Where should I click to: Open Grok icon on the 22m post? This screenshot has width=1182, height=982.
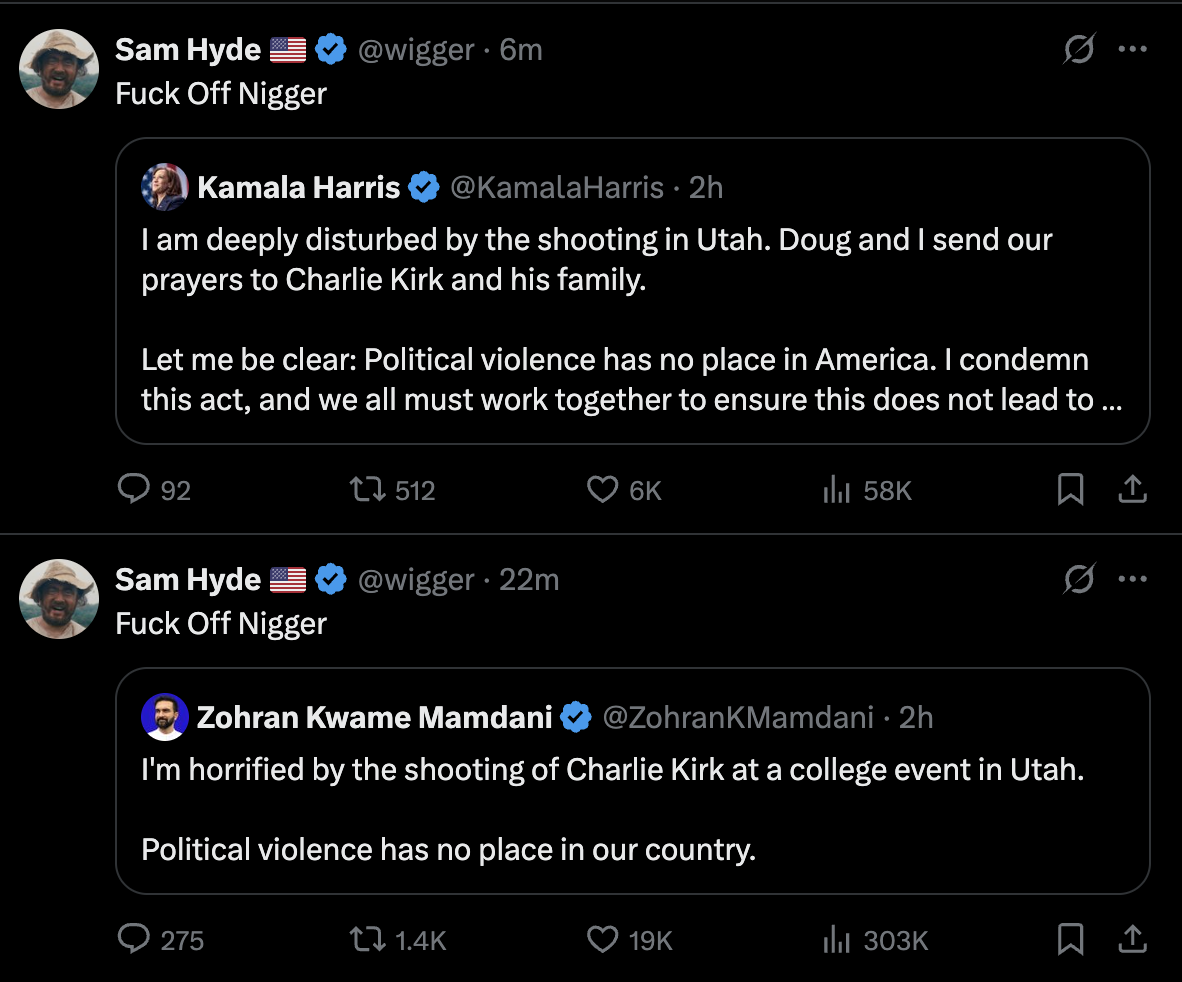(x=1078, y=579)
